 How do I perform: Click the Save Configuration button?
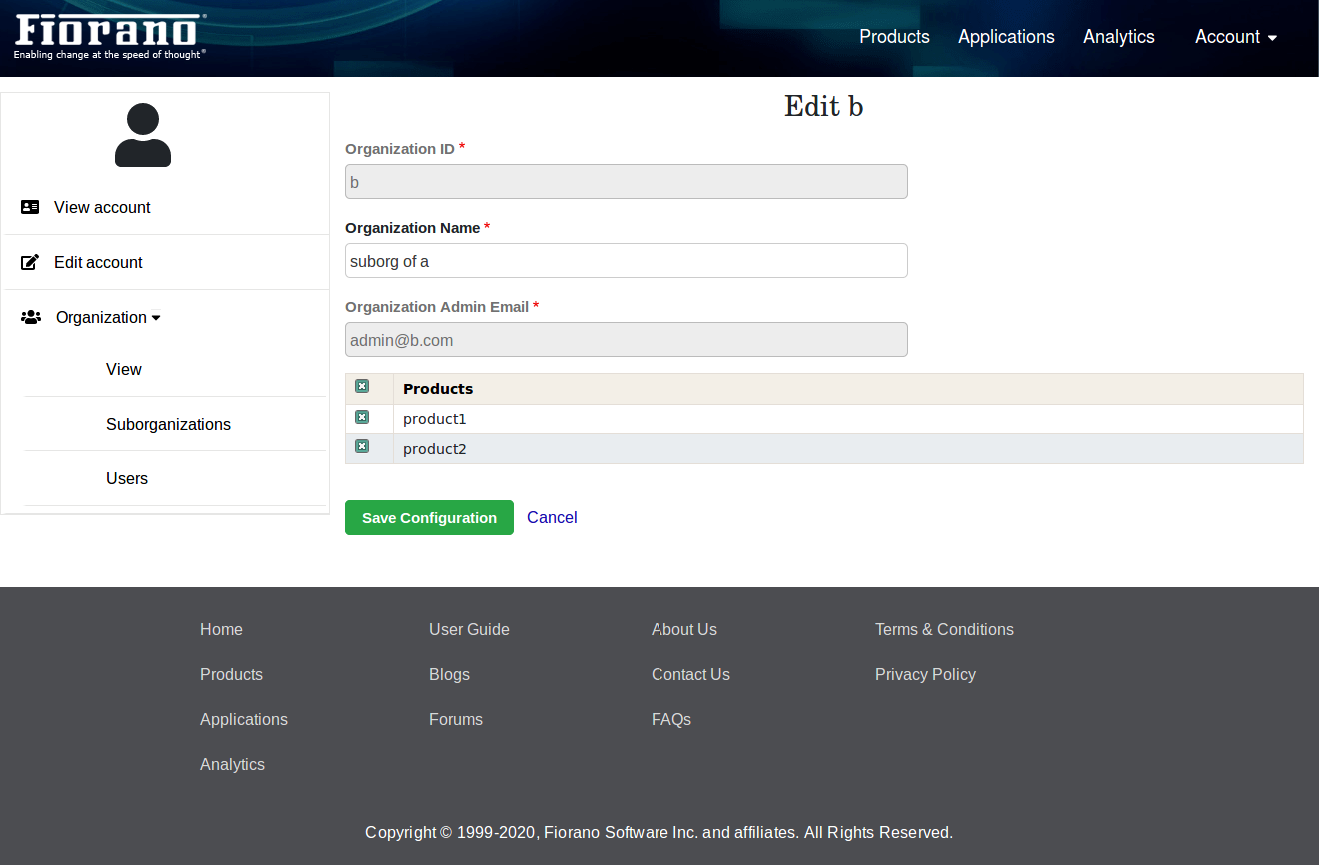(429, 518)
